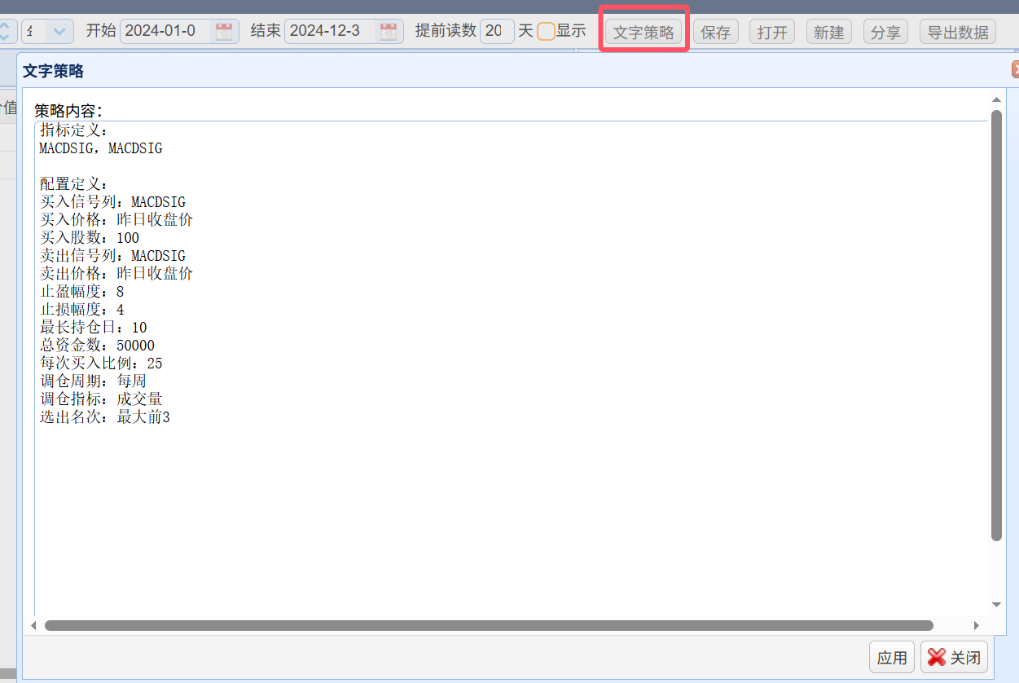This screenshot has height=683, width=1019.
Task: Click the line 'MACDSIG, MACDSIG'
Action: coord(101,148)
